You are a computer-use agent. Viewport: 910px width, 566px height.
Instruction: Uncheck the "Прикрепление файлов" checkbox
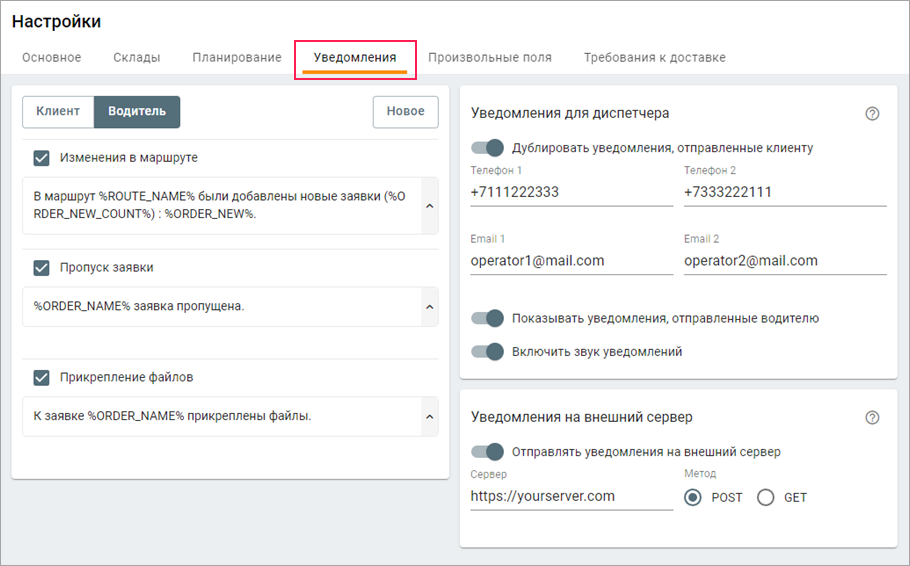41,378
